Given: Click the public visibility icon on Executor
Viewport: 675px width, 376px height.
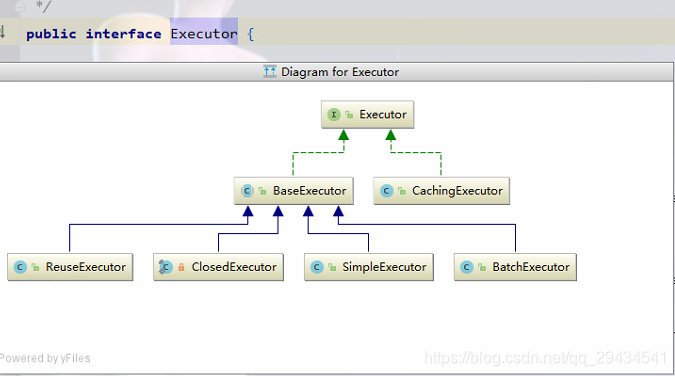Looking at the screenshot, I should (x=349, y=115).
